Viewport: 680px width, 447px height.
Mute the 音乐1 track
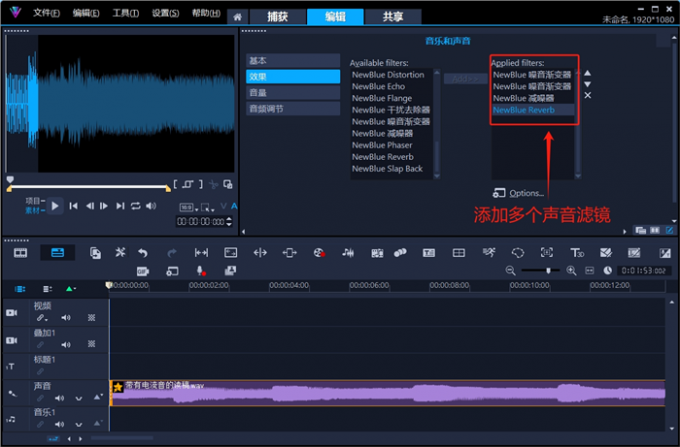[59, 424]
